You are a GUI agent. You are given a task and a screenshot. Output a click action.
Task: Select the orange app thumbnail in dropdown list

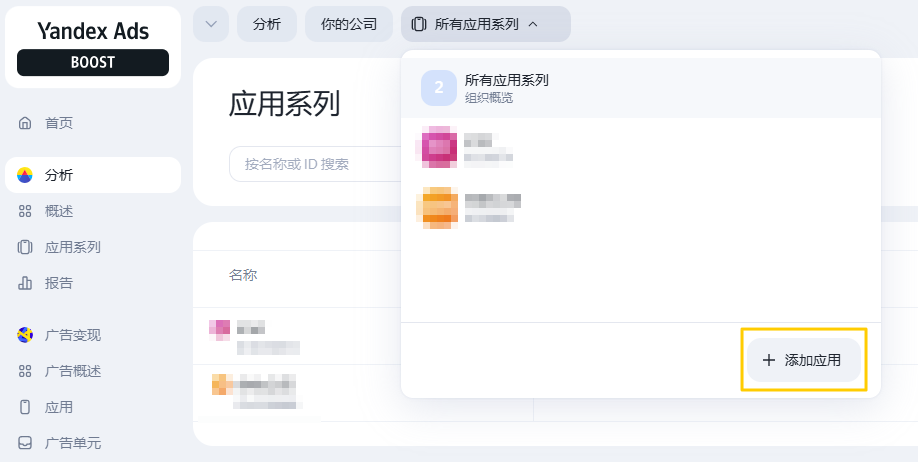pos(437,208)
